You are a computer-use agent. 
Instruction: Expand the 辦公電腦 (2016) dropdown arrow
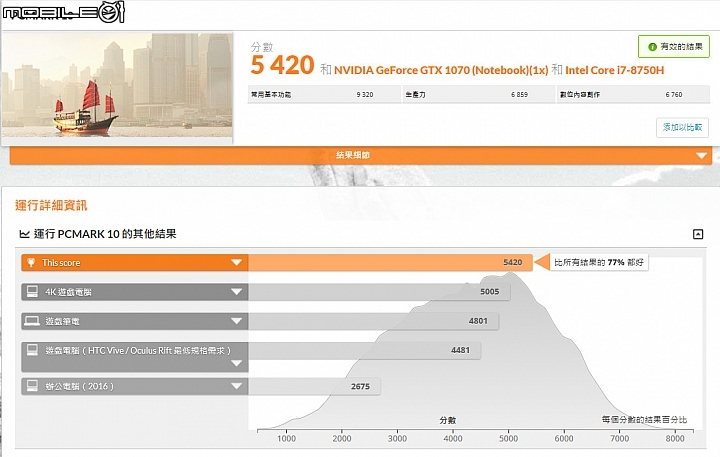pyautogui.click(x=236, y=386)
